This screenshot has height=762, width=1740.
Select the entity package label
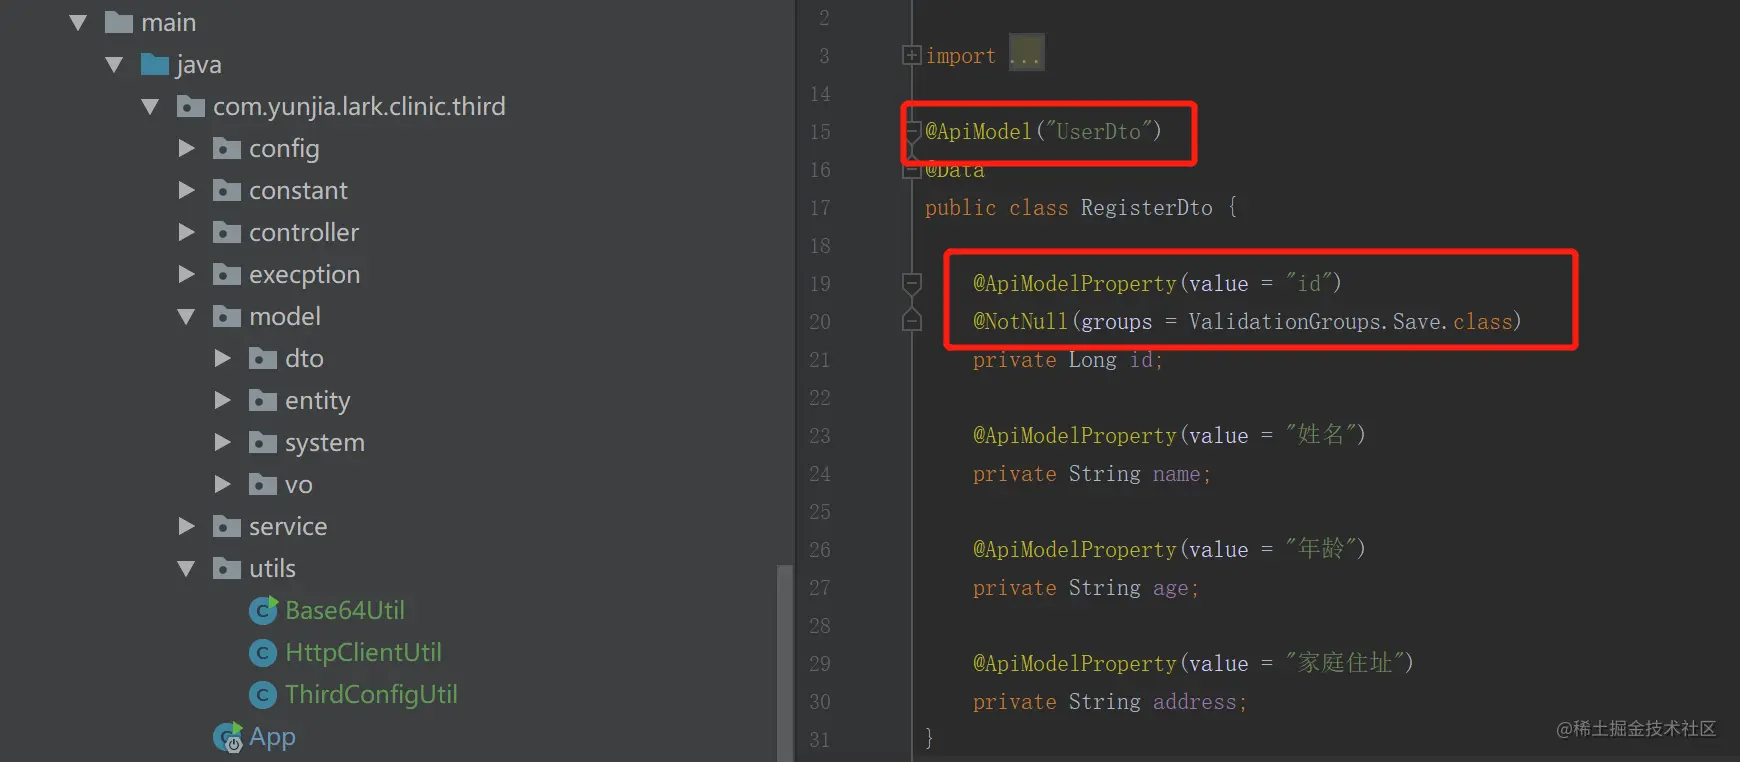coord(318,400)
